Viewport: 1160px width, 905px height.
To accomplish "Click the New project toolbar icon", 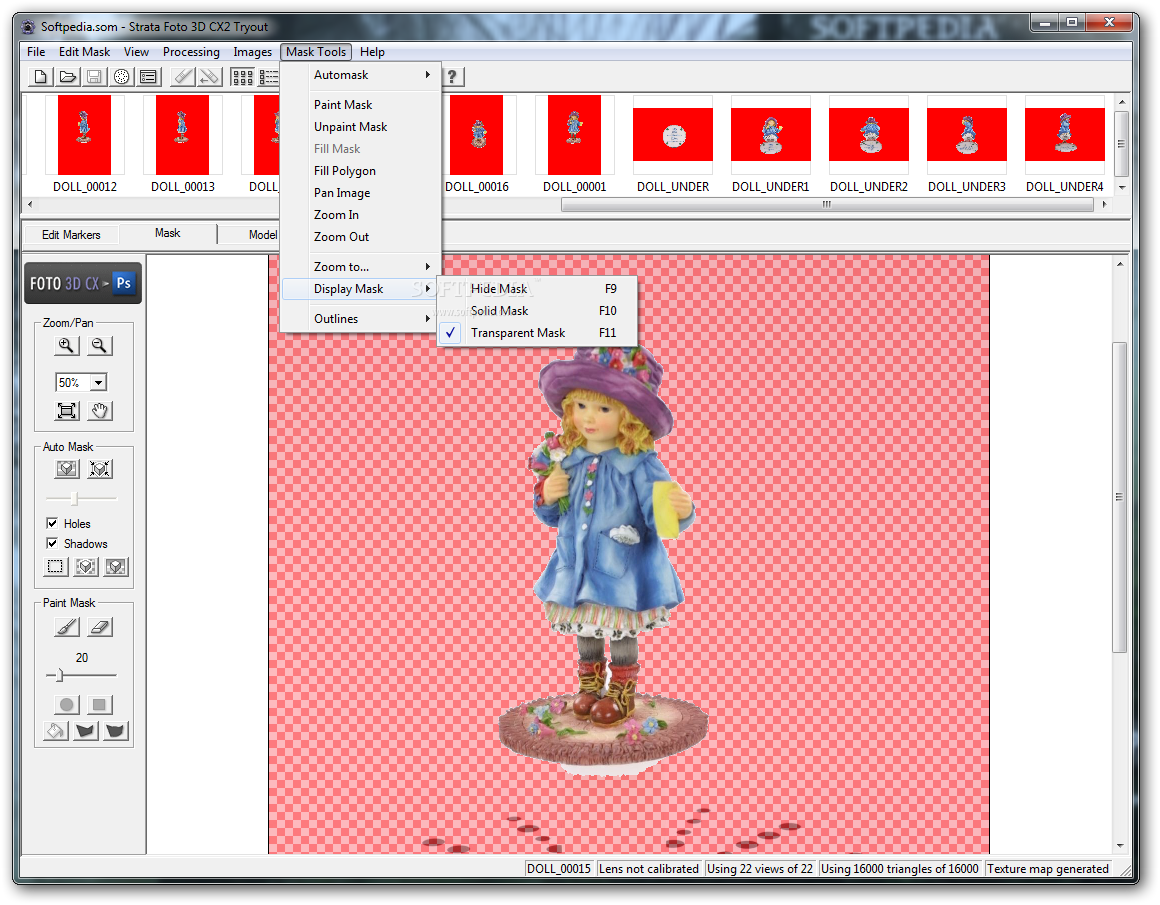I will pyautogui.click(x=41, y=76).
